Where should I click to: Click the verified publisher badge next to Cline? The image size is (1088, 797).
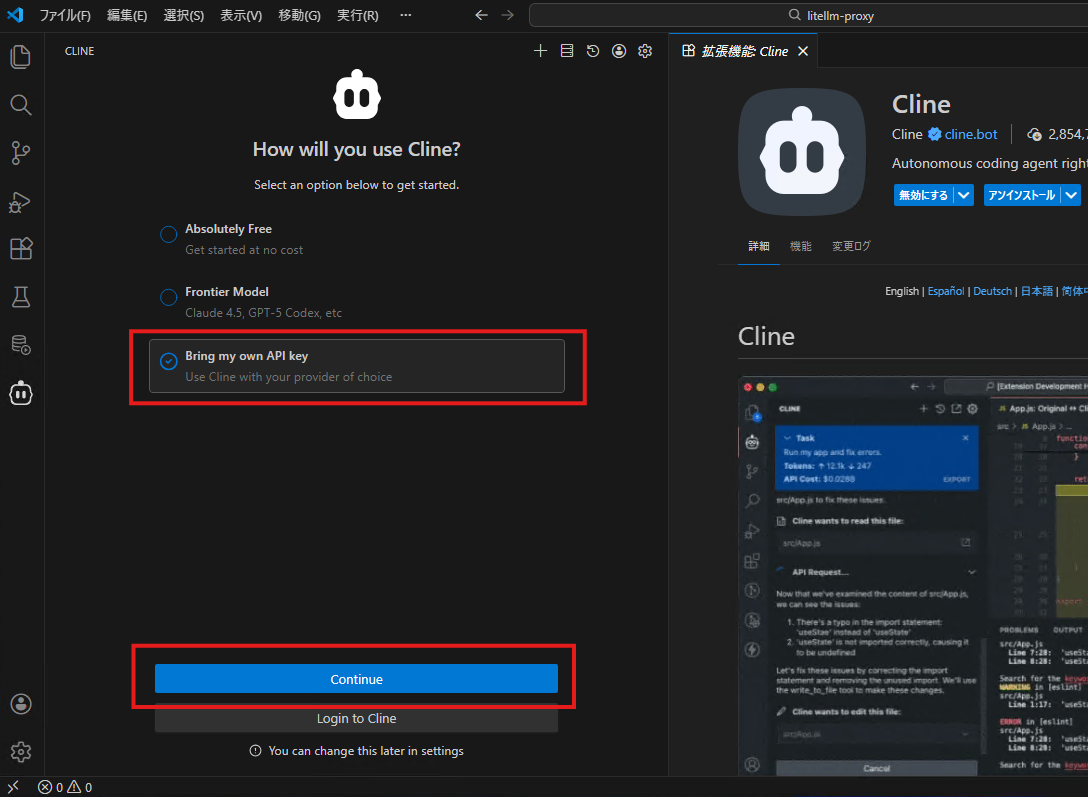935,134
